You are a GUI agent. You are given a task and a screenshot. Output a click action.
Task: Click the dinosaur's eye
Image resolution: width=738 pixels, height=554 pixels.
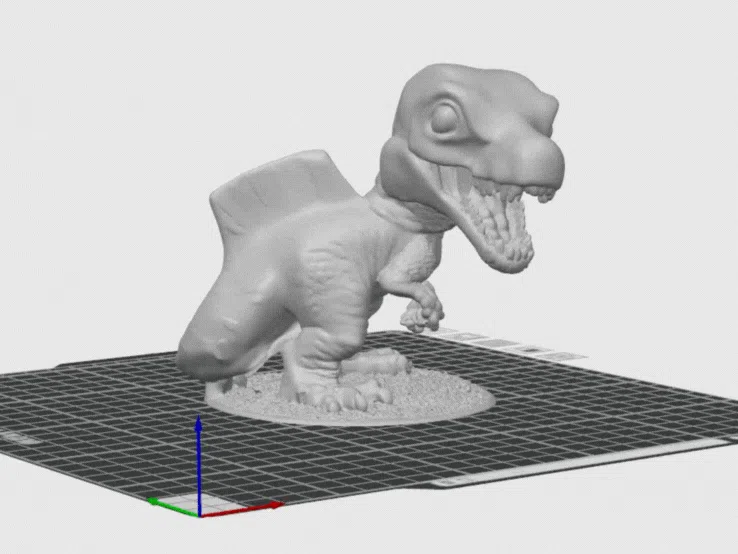pyautogui.click(x=443, y=118)
